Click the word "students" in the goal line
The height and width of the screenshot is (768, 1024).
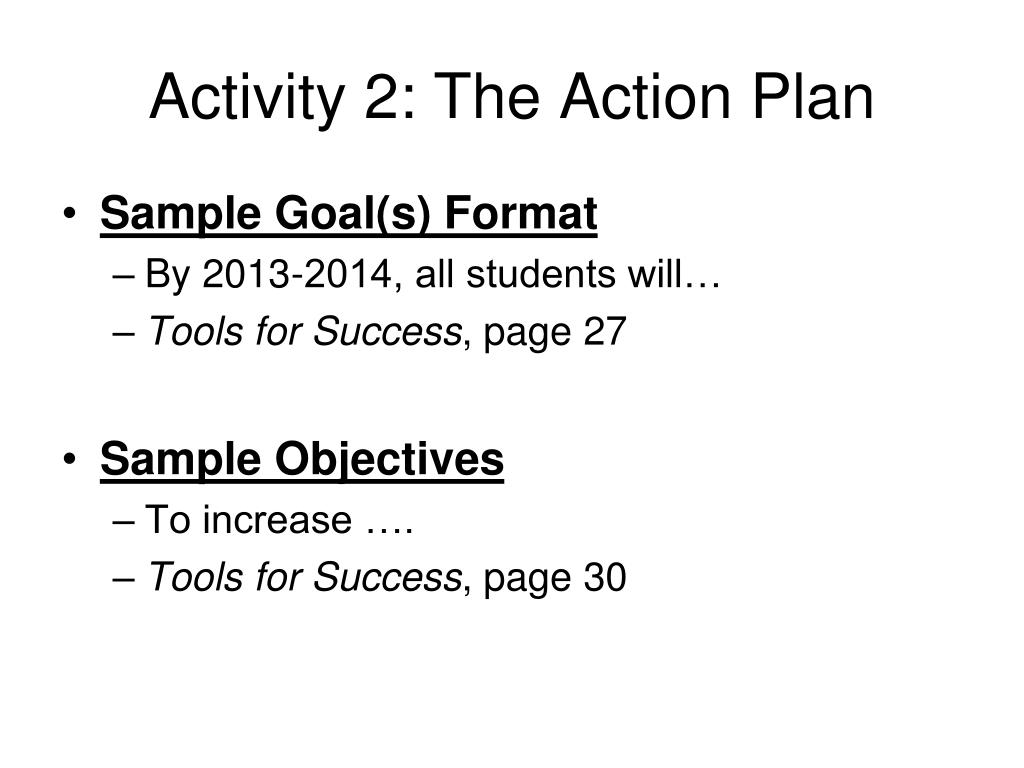(x=541, y=274)
